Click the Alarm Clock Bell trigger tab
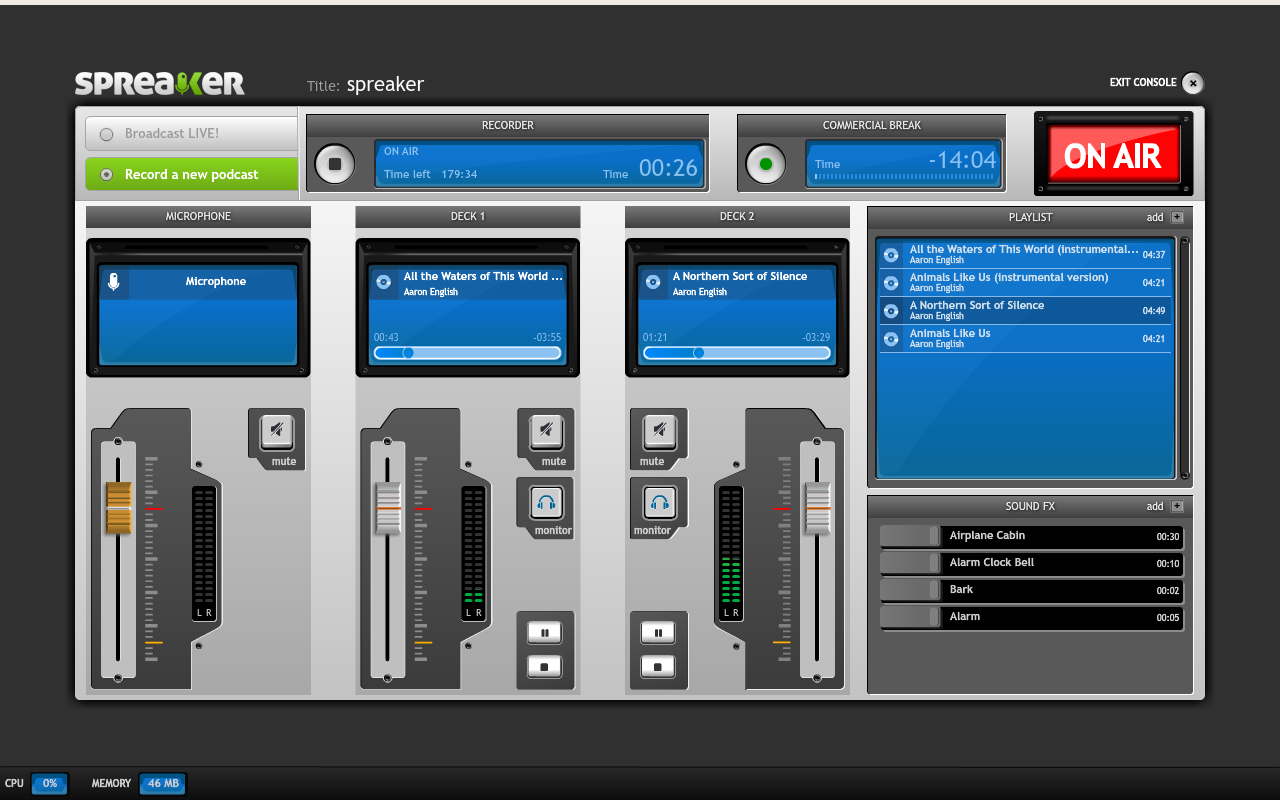 (910, 563)
